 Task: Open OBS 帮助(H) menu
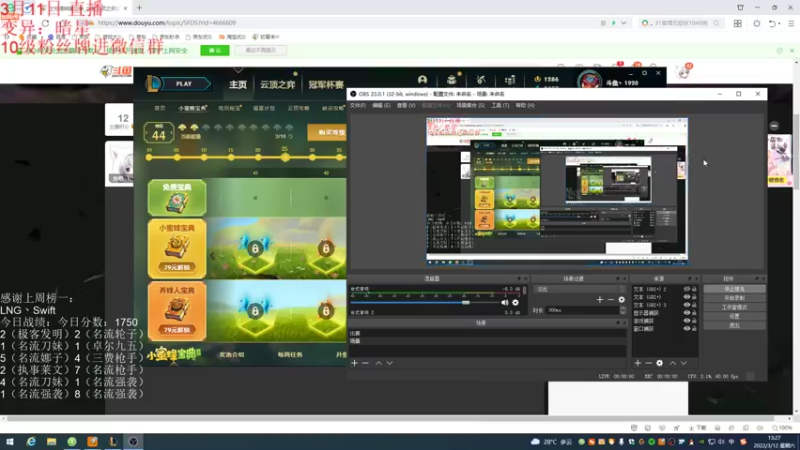pos(525,106)
